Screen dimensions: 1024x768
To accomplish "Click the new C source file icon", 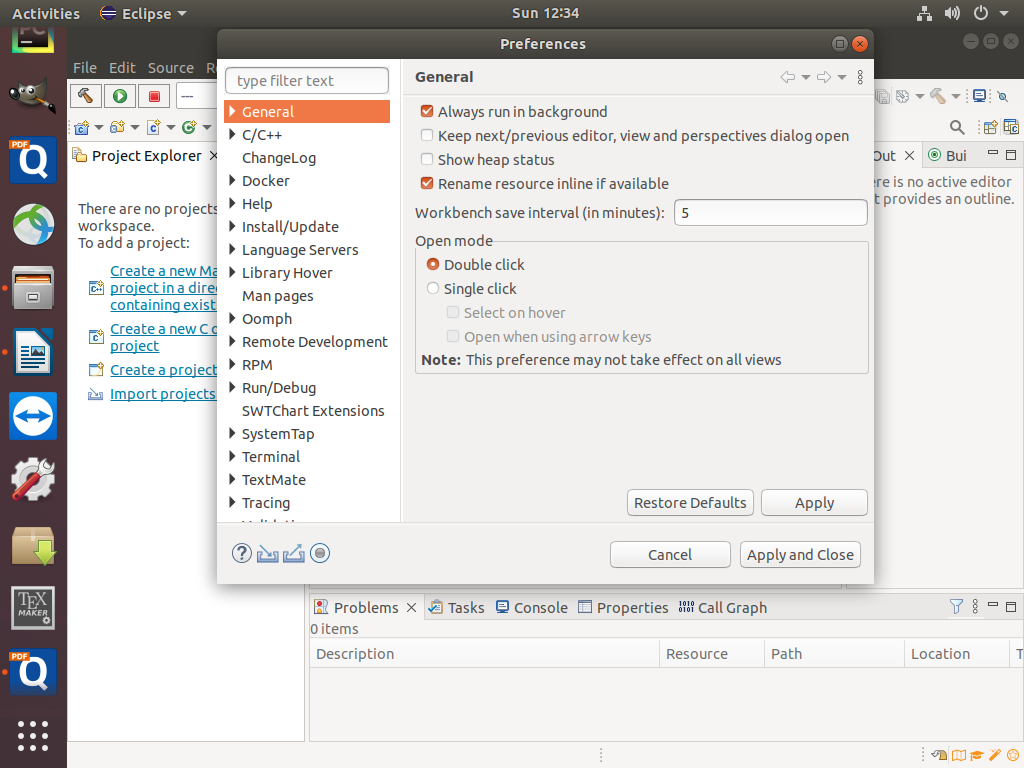I will tap(153, 127).
